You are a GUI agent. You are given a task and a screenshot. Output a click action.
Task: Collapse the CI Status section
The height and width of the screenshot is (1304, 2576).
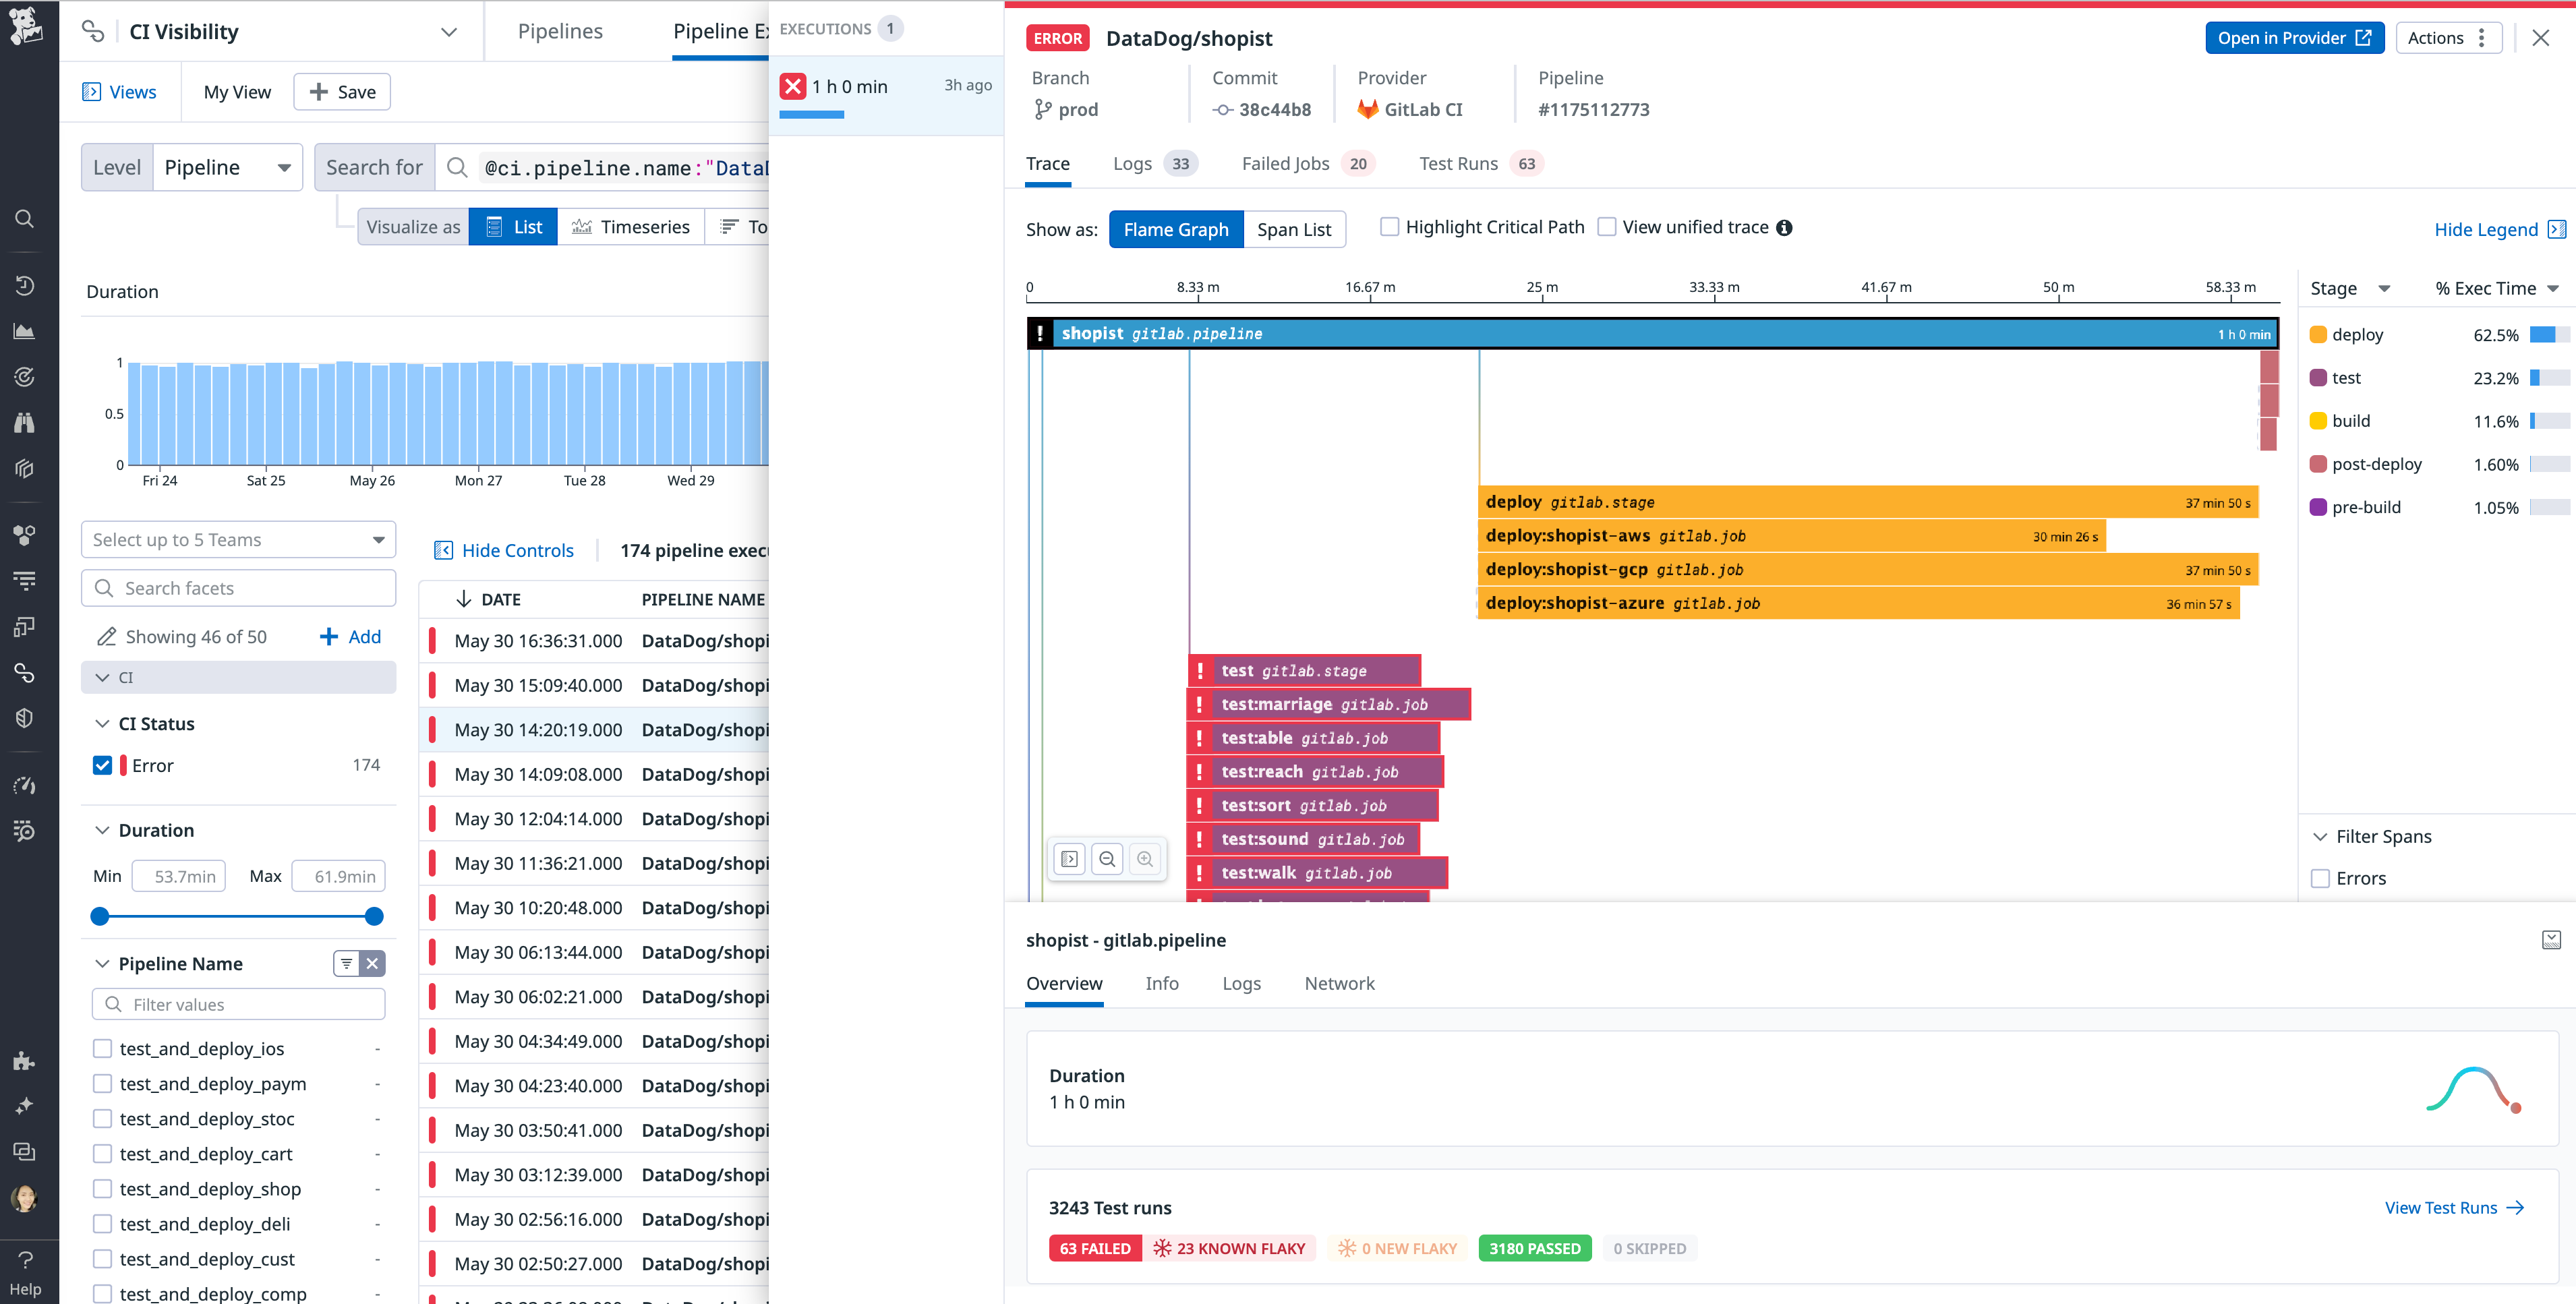(102, 723)
